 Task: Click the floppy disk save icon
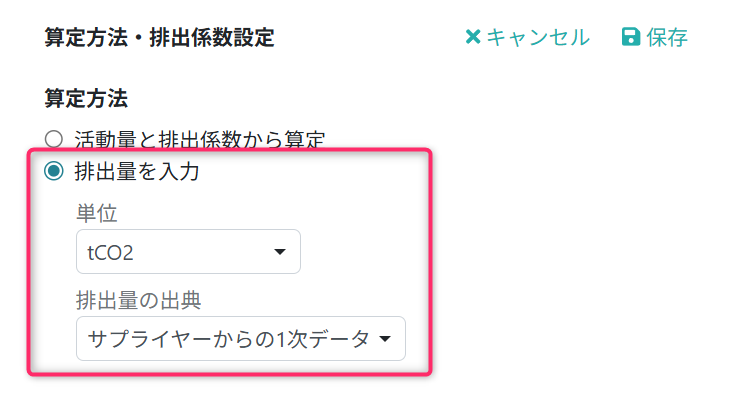click(x=630, y=38)
